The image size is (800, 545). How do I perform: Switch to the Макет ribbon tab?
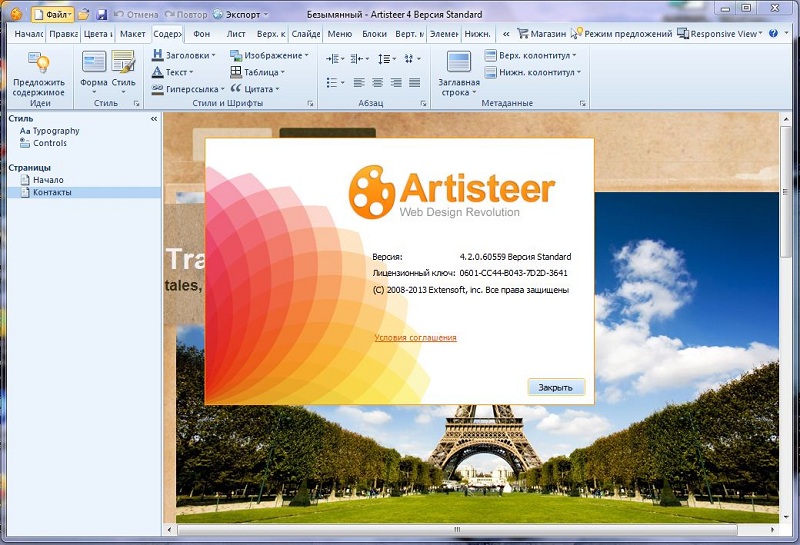click(133, 34)
